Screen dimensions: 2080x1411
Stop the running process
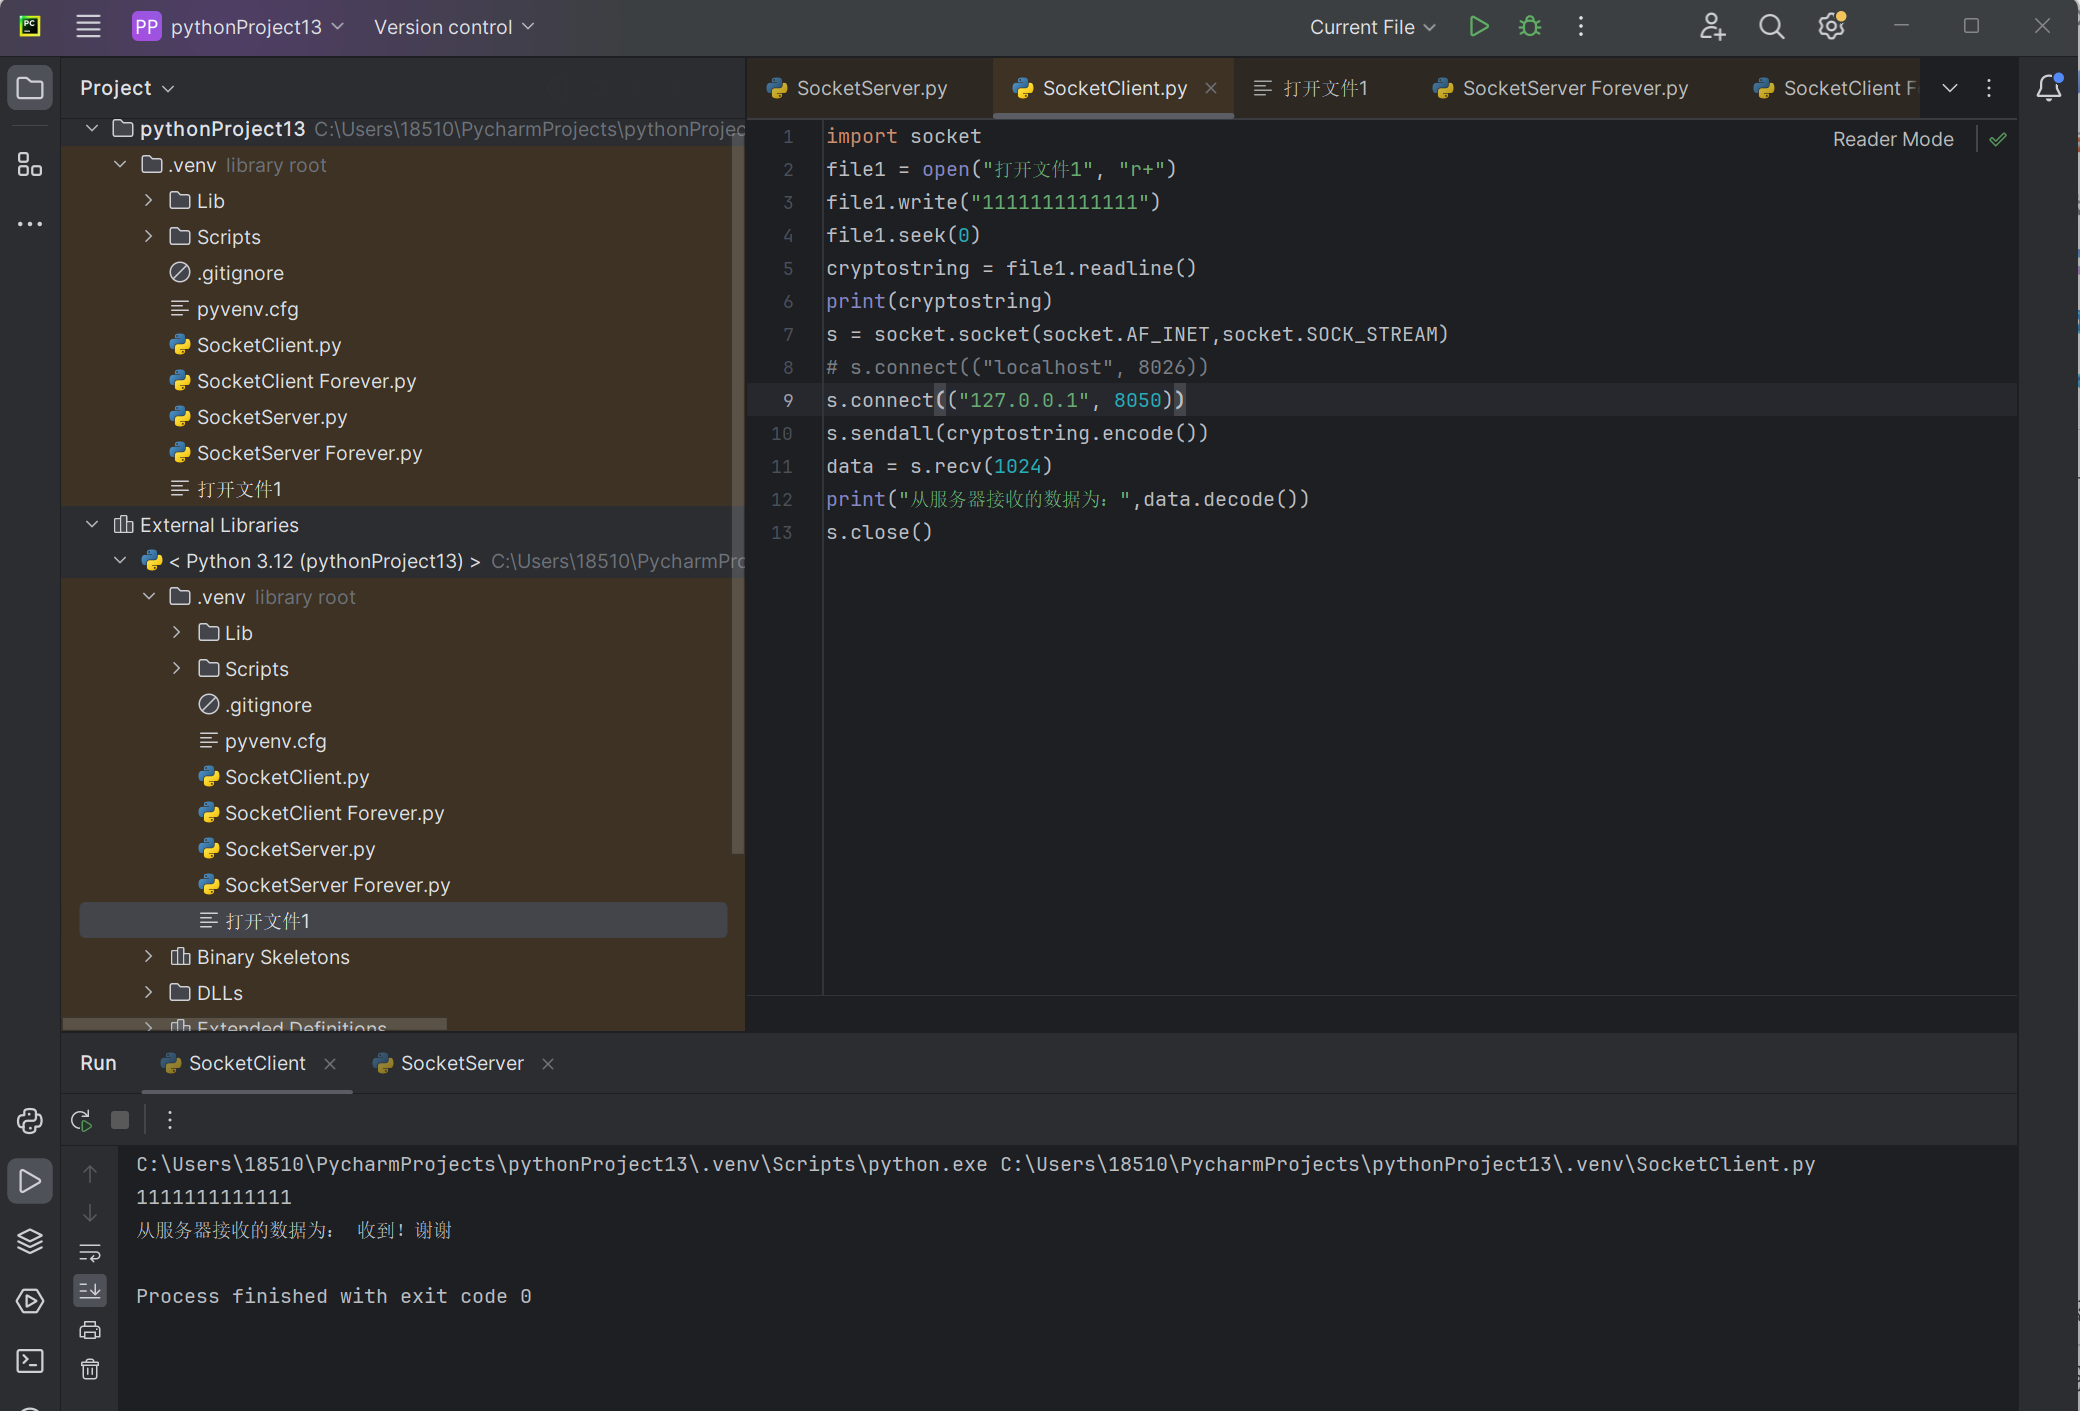120,1120
